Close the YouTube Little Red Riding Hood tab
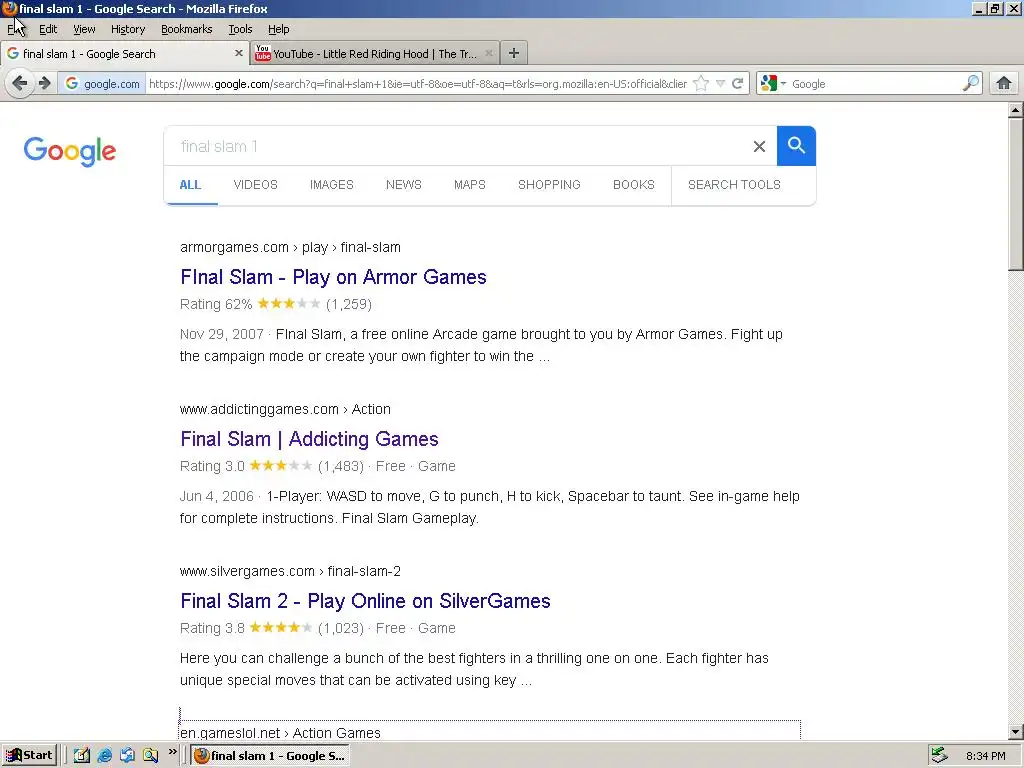This screenshot has width=1024, height=768. [x=488, y=54]
